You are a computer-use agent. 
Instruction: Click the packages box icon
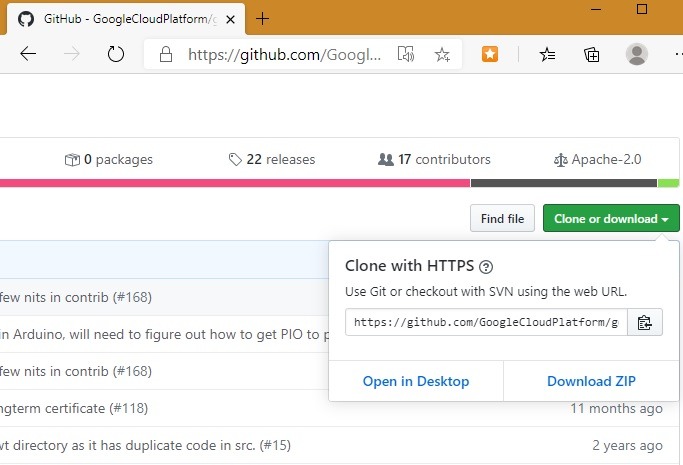coord(72,160)
